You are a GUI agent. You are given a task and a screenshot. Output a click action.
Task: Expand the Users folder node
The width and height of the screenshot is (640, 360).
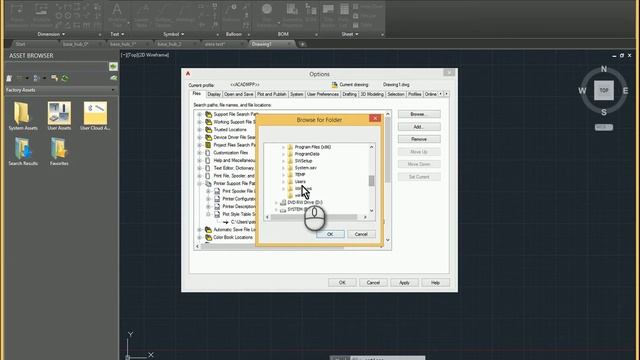click(283, 182)
